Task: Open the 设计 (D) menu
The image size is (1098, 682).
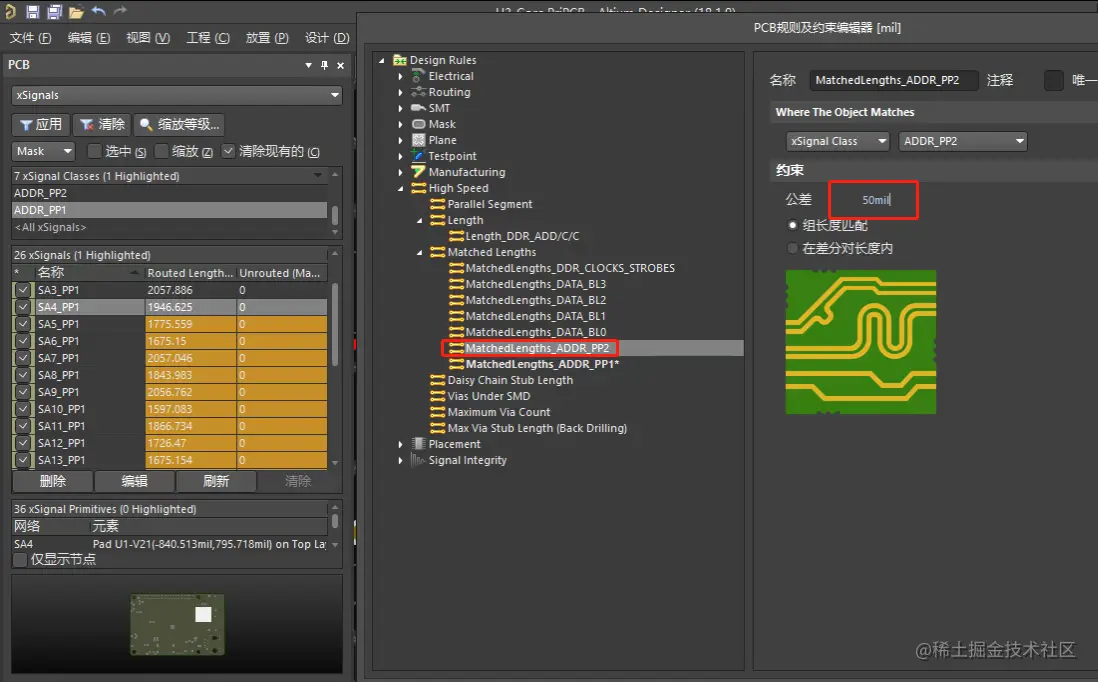Action: [327, 38]
